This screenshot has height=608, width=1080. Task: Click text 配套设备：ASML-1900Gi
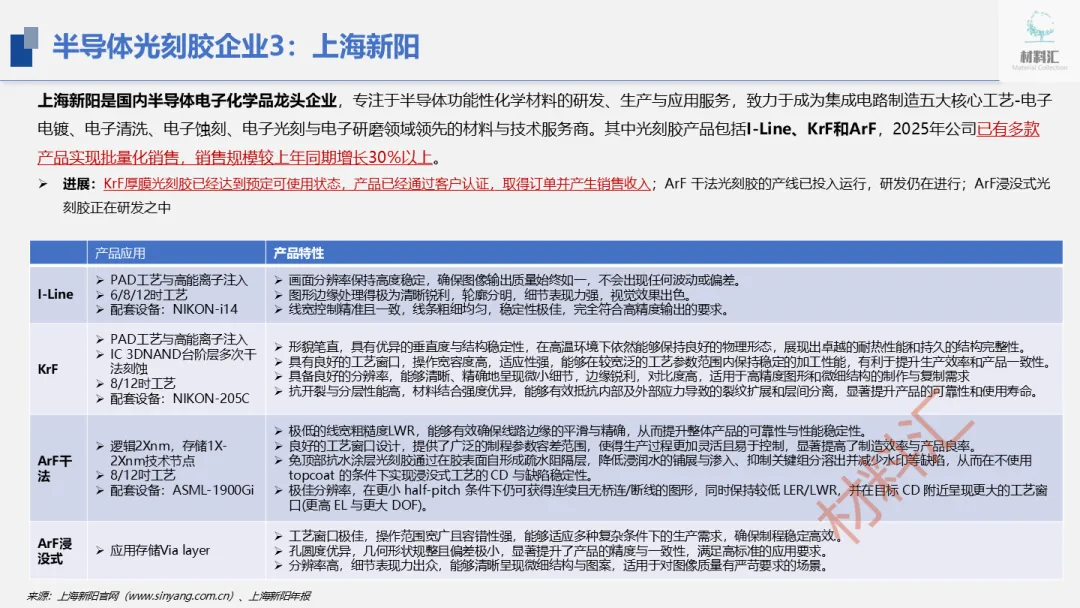pos(182,490)
